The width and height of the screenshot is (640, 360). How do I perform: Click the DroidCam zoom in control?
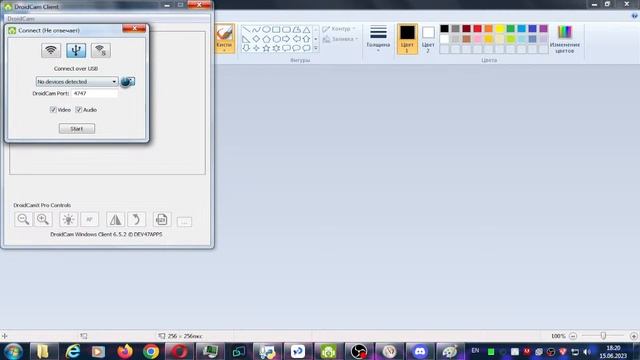pyautogui.click(x=43, y=220)
